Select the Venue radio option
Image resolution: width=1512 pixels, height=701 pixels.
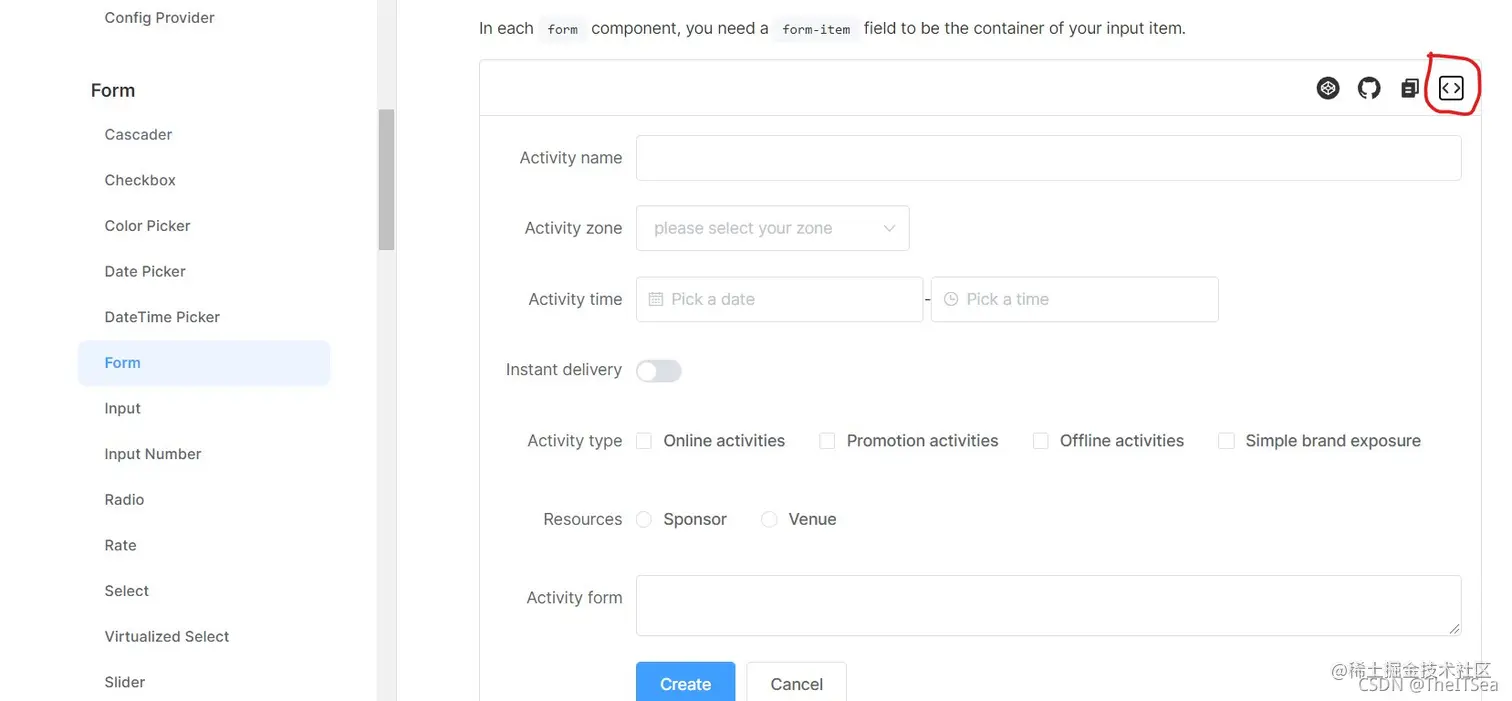pos(769,520)
